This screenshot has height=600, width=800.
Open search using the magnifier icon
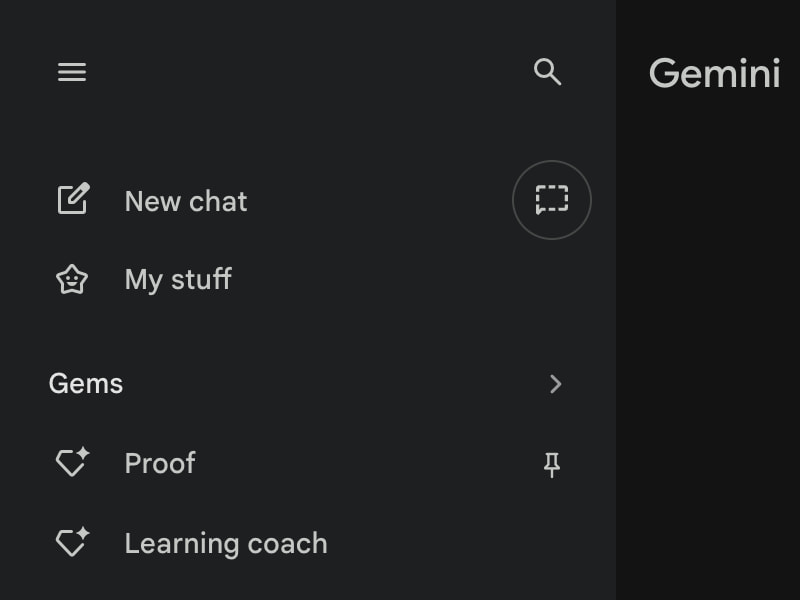(547, 72)
